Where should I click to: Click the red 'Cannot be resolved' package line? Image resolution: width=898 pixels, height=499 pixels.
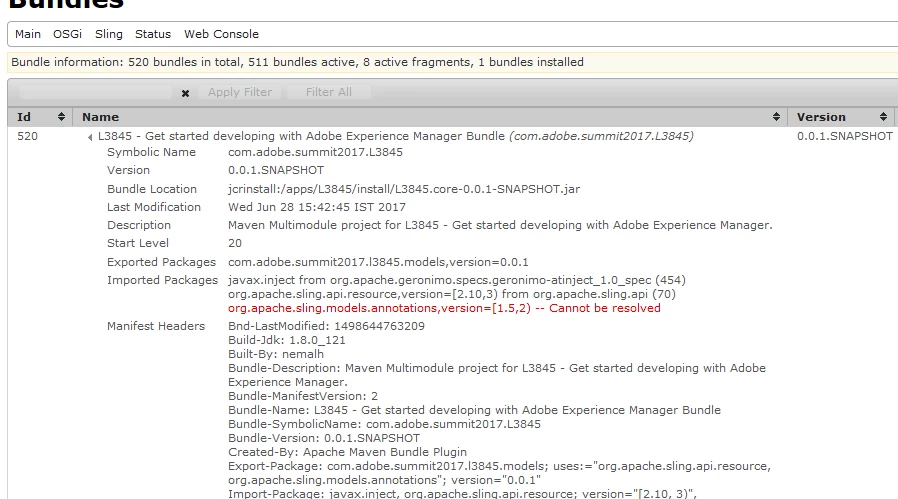(444, 308)
